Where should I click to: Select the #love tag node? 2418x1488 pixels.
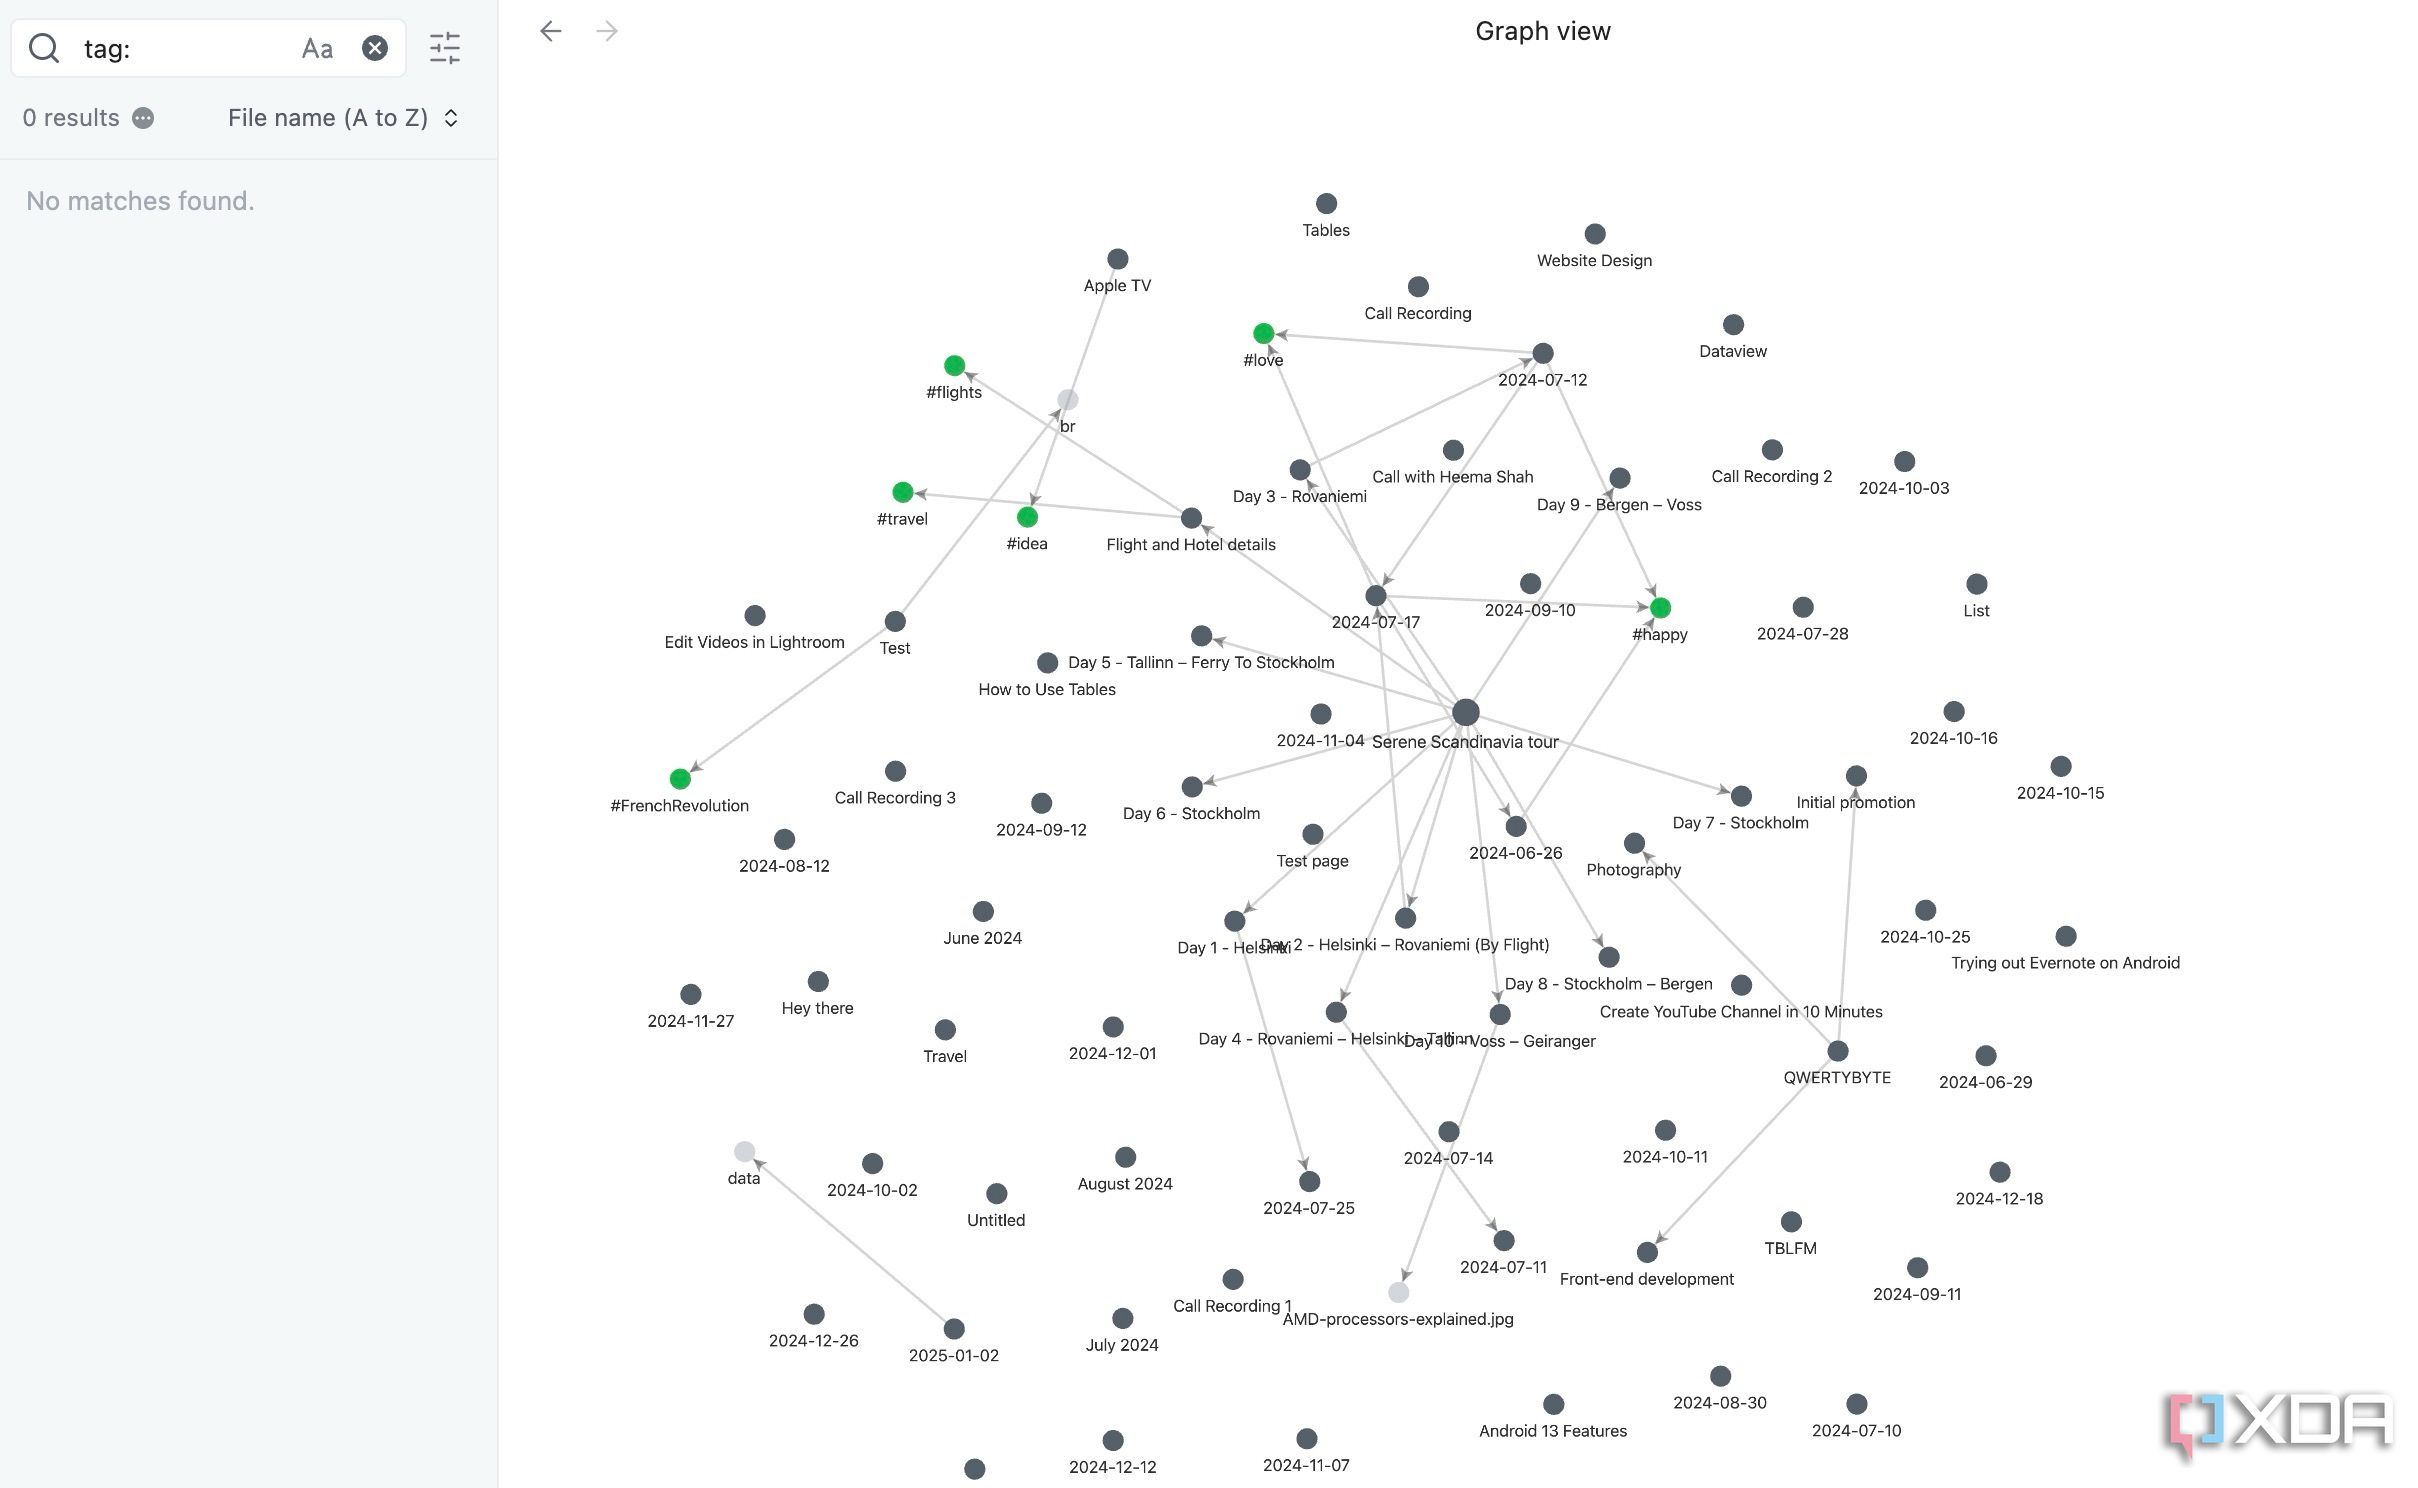(x=1263, y=333)
